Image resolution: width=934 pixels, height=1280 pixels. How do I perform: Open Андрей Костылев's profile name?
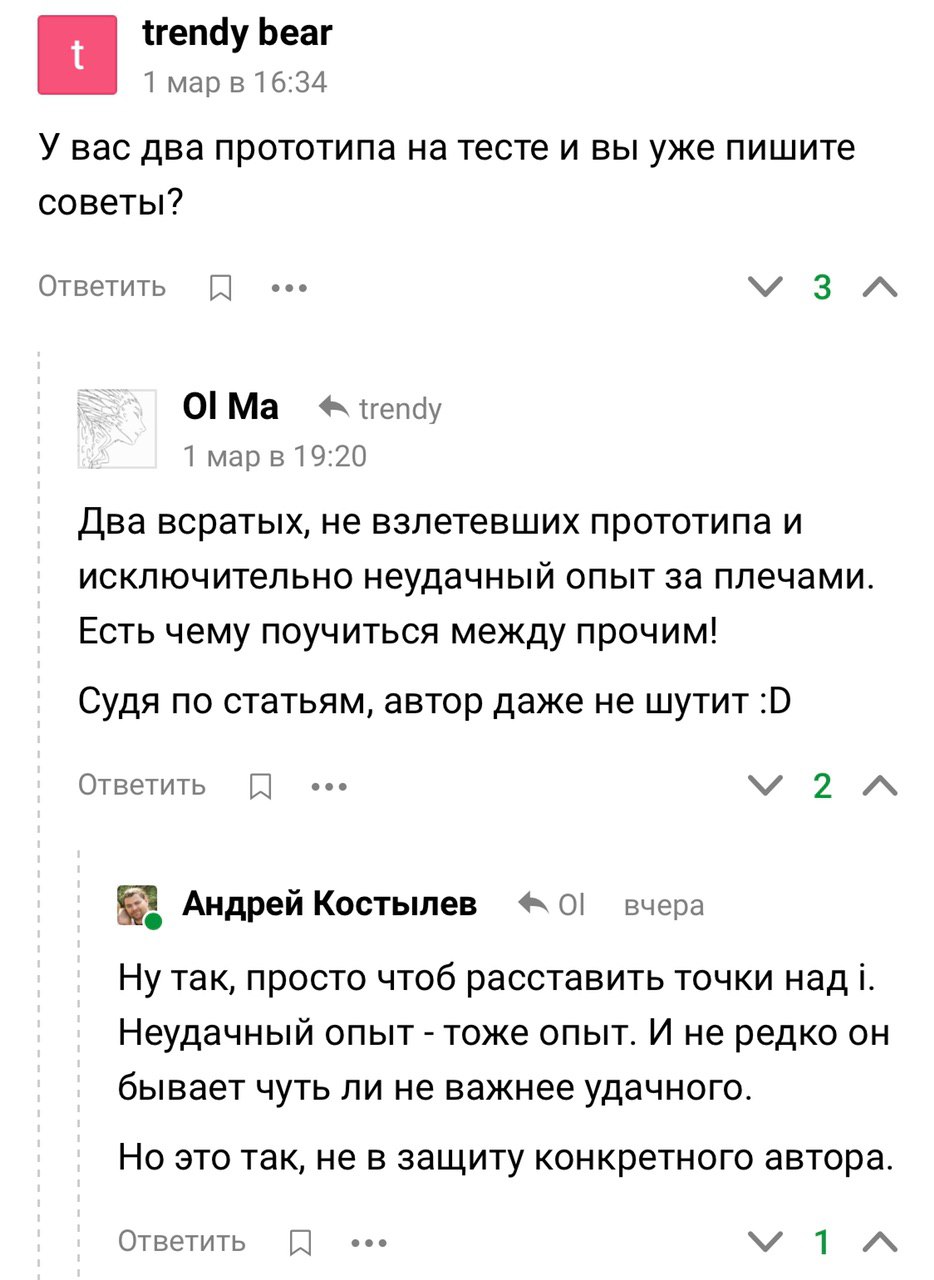[x=329, y=904]
